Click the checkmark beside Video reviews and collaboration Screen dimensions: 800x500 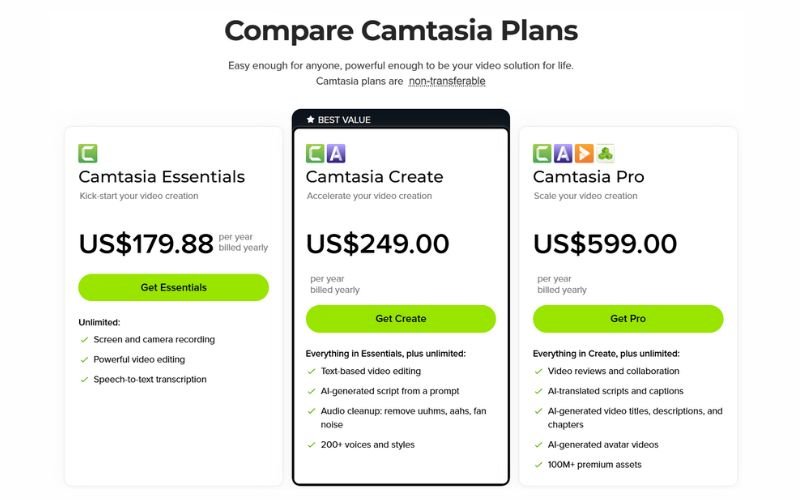(x=538, y=372)
